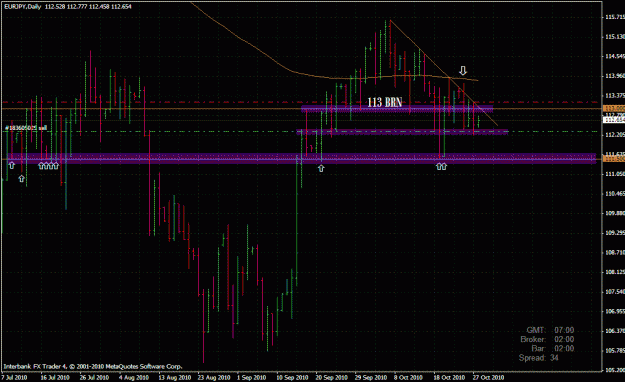Click the EURJPY,Daily chart title
625x382 pixels.
click(23, 6)
